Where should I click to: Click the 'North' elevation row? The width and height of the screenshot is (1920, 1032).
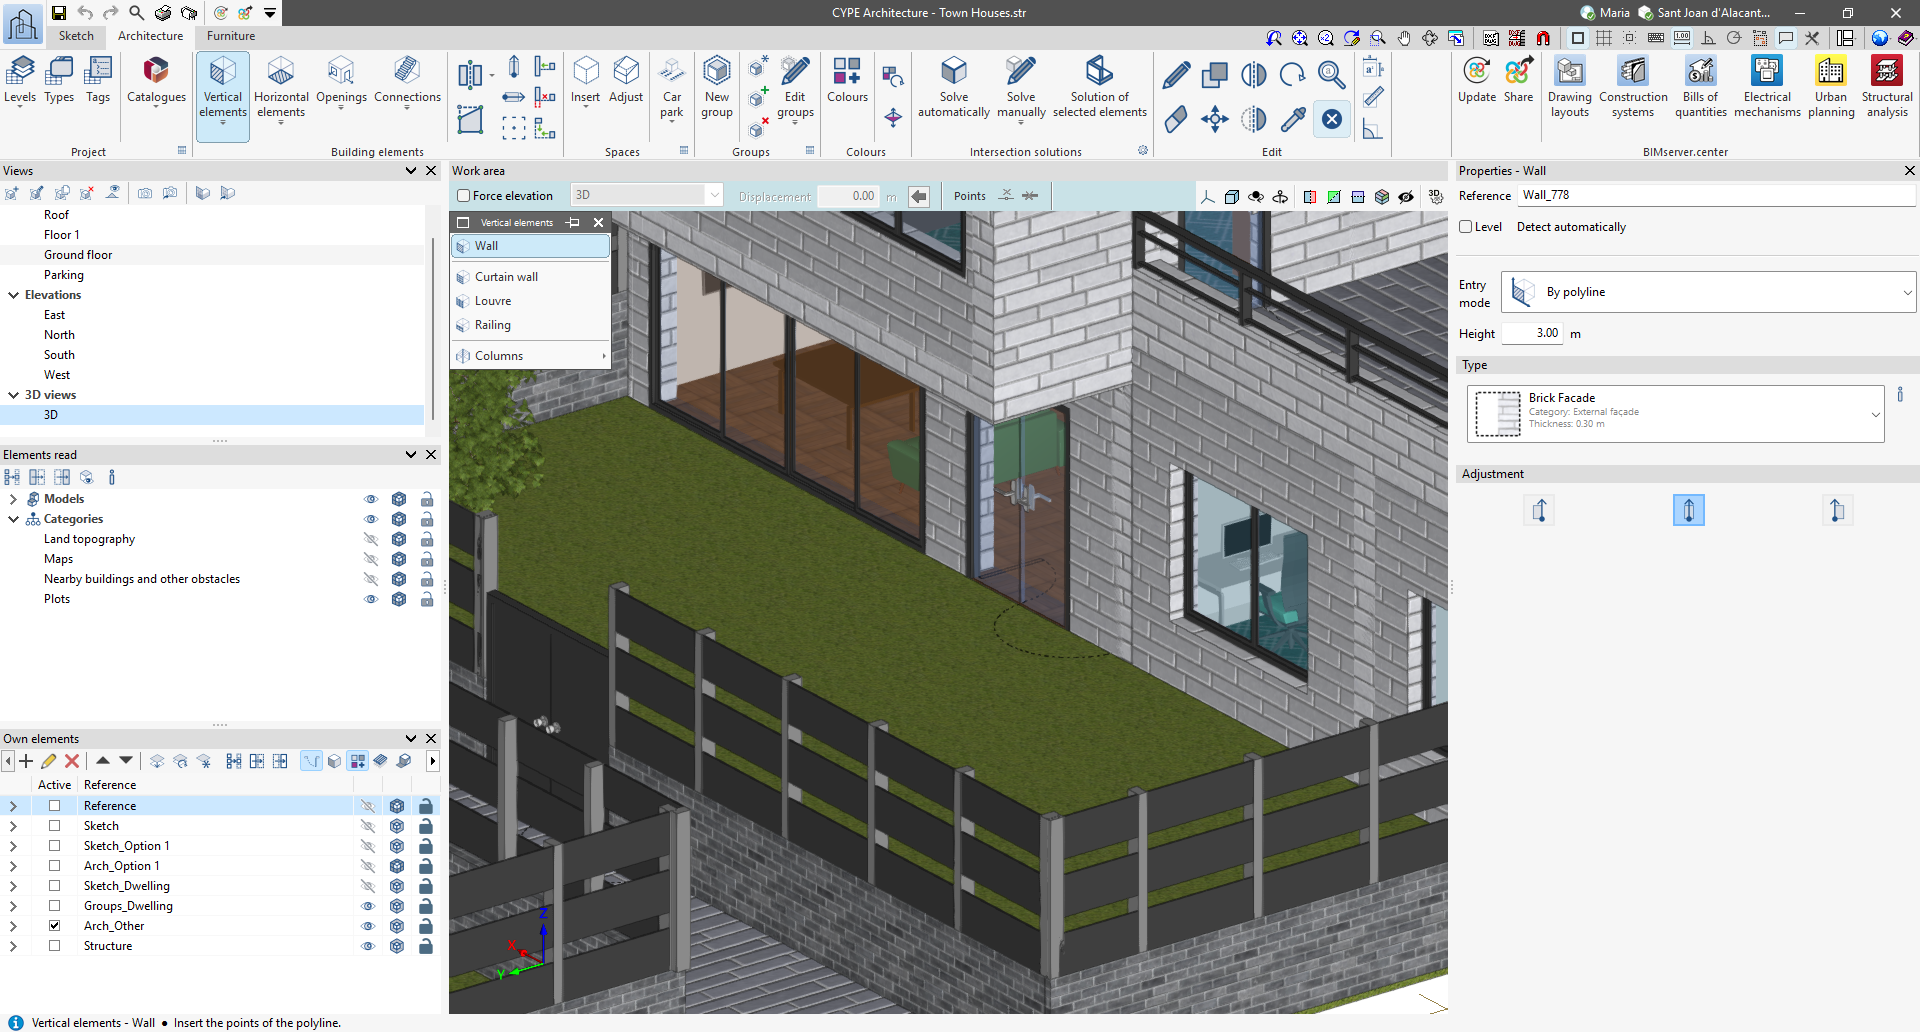(213, 335)
